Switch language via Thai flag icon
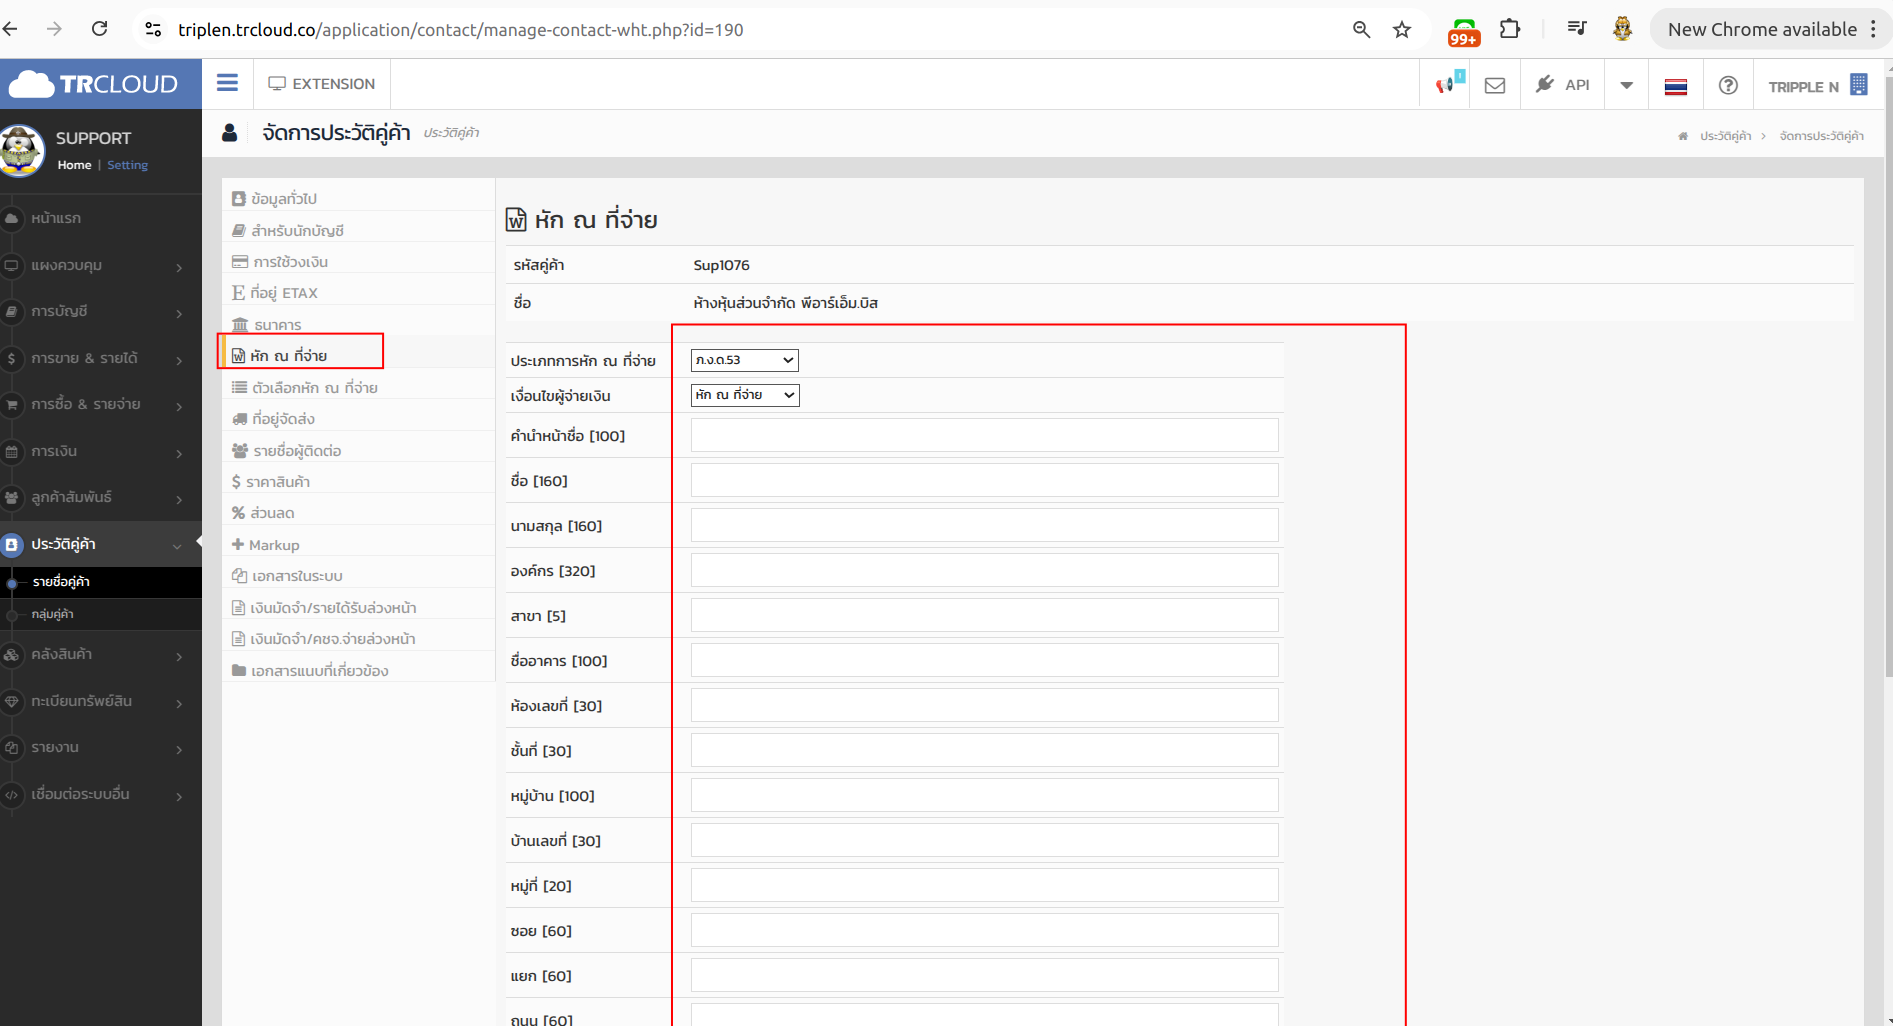 click(x=1676, y=86)
